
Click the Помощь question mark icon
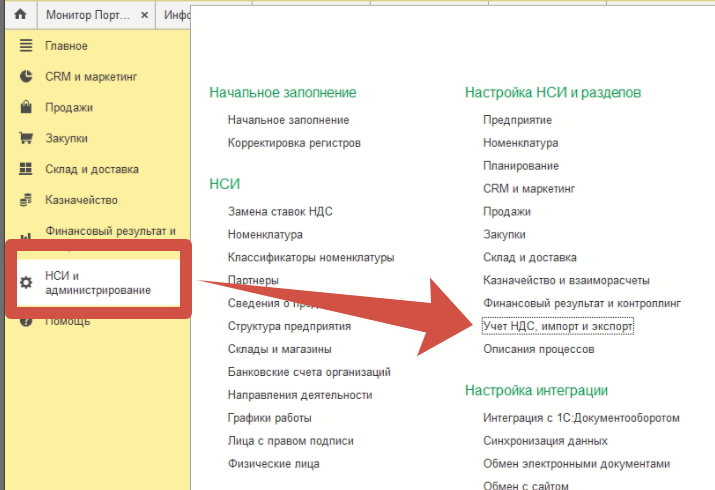coord(26,321)
